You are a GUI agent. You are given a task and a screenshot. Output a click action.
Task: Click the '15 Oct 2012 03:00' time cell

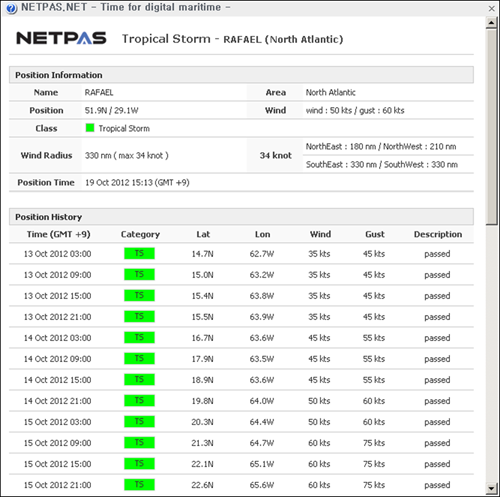point(57,422)
